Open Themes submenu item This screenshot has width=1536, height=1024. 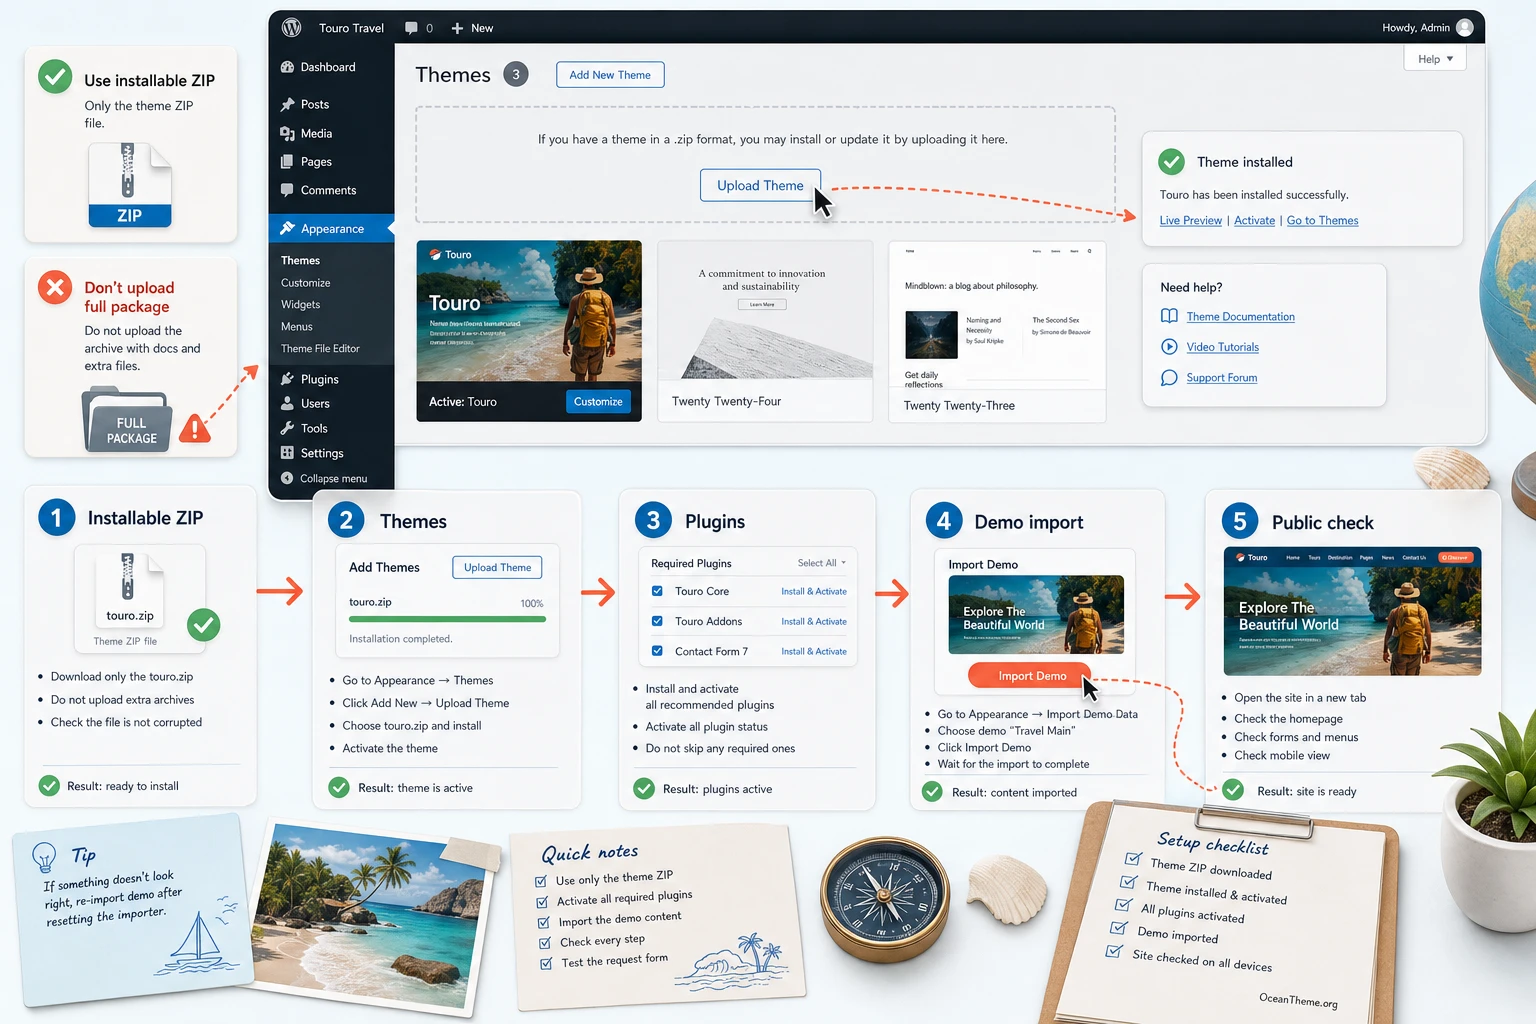[300, 260]
